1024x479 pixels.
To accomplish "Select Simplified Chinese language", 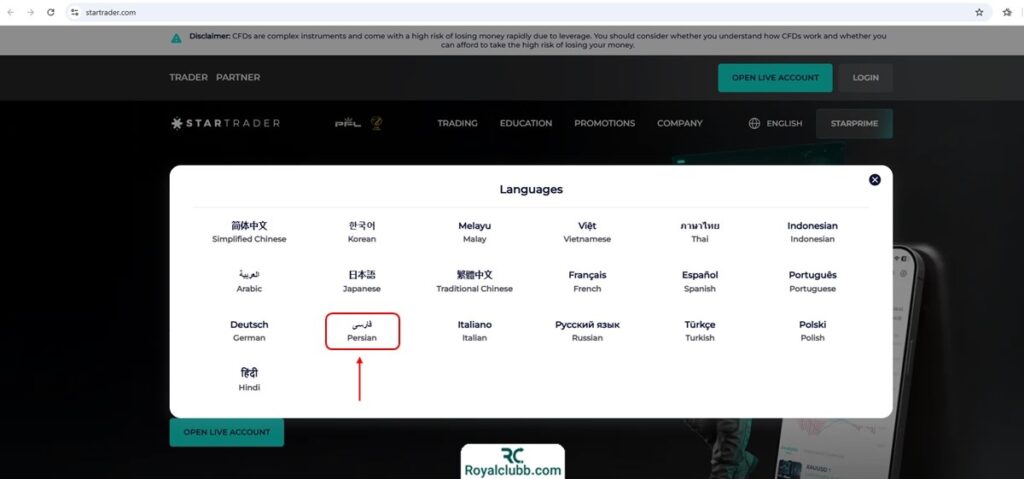I will coord(249,232).
